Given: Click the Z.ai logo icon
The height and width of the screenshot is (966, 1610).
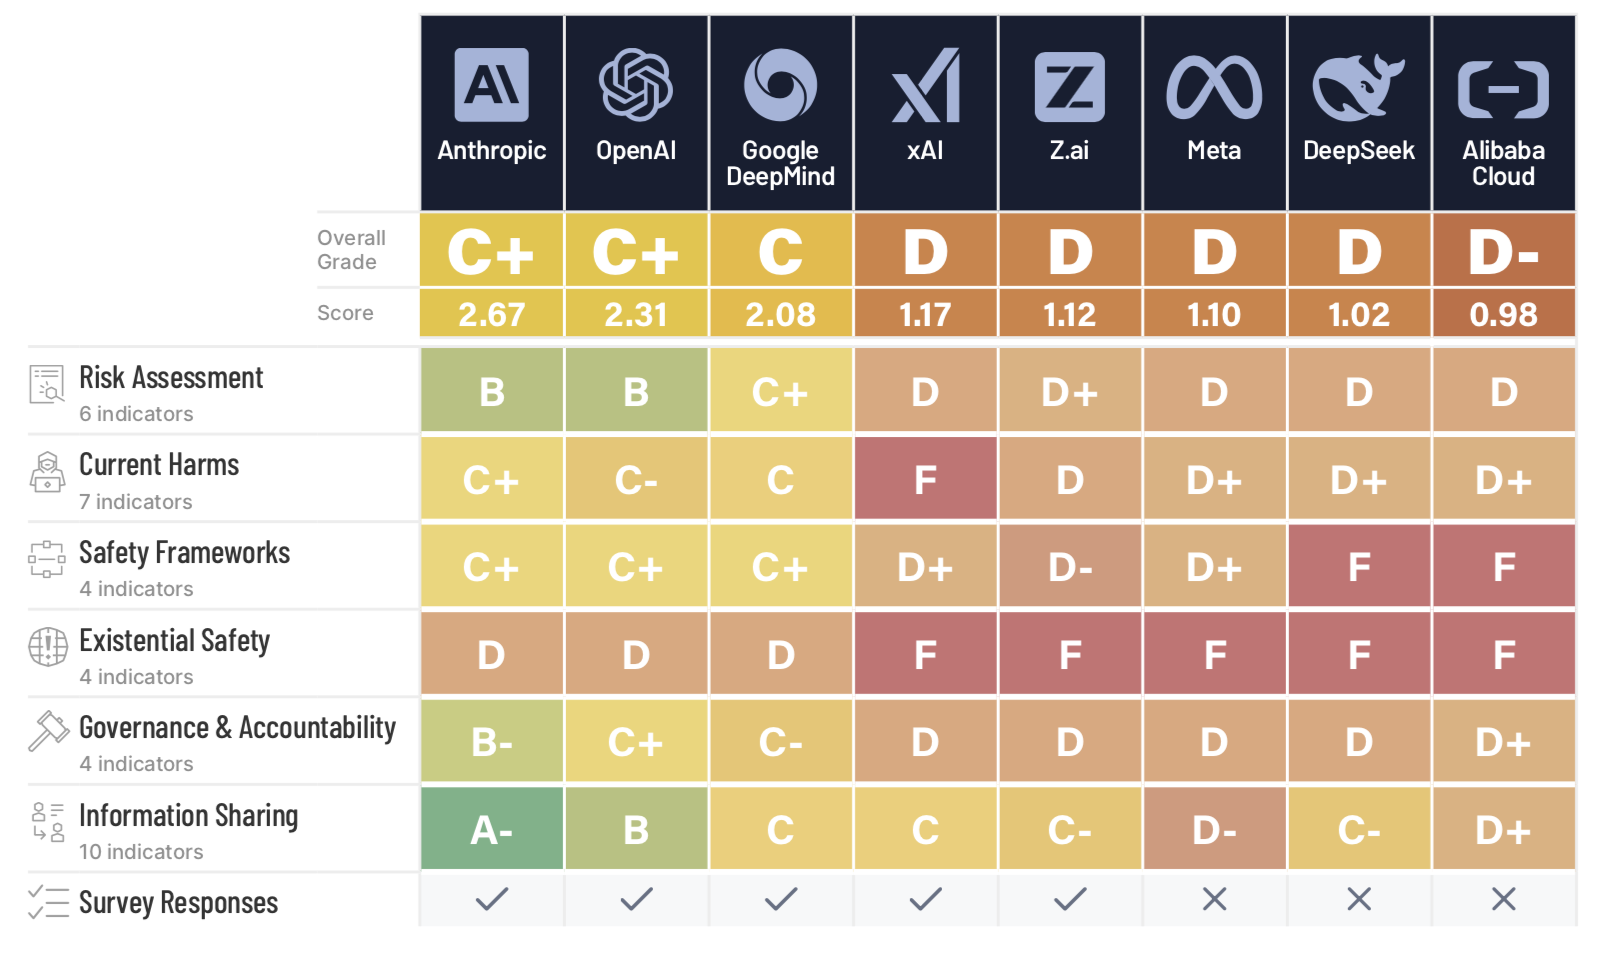Looking at the screenshot, I should point(1069,87).
